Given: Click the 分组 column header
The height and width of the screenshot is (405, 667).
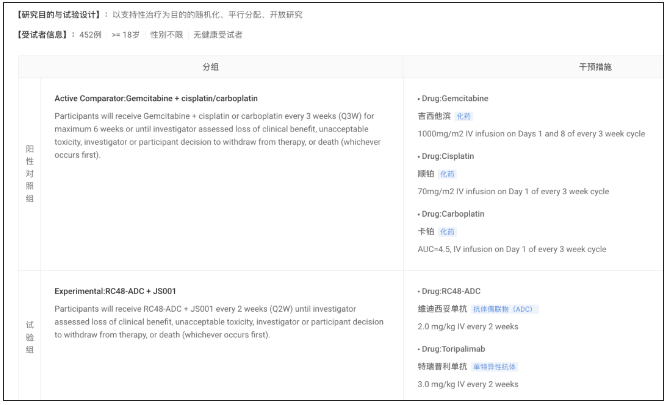Looking at the screenshot, I should (x=211, y=67).
